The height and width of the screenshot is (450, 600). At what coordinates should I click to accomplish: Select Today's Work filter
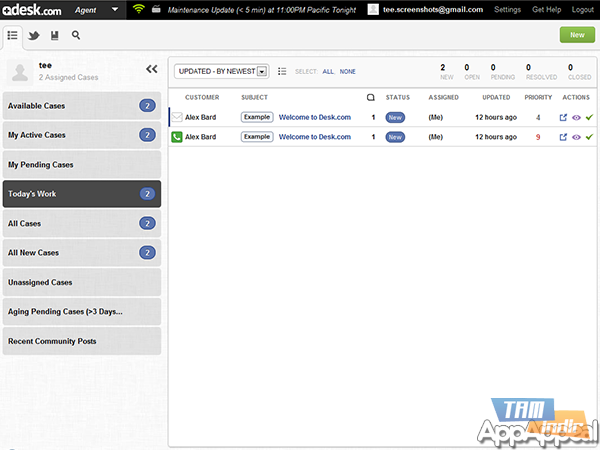(x=82, y=194)
